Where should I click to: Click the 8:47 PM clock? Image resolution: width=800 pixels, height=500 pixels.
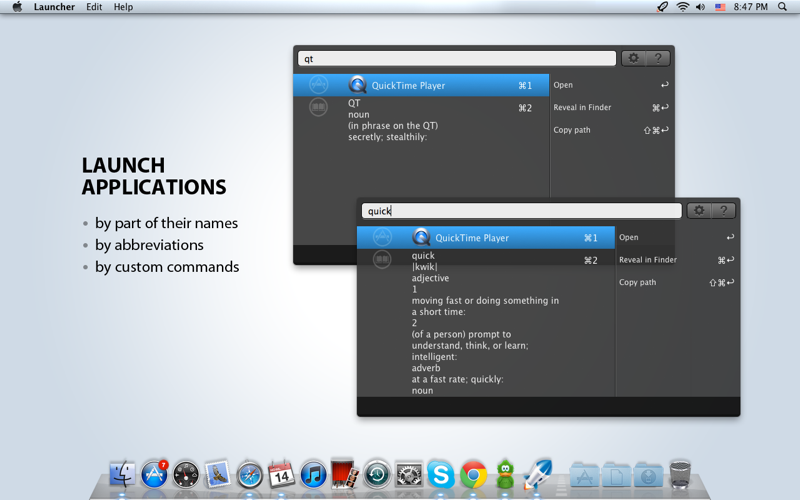(x=751, y=7)
